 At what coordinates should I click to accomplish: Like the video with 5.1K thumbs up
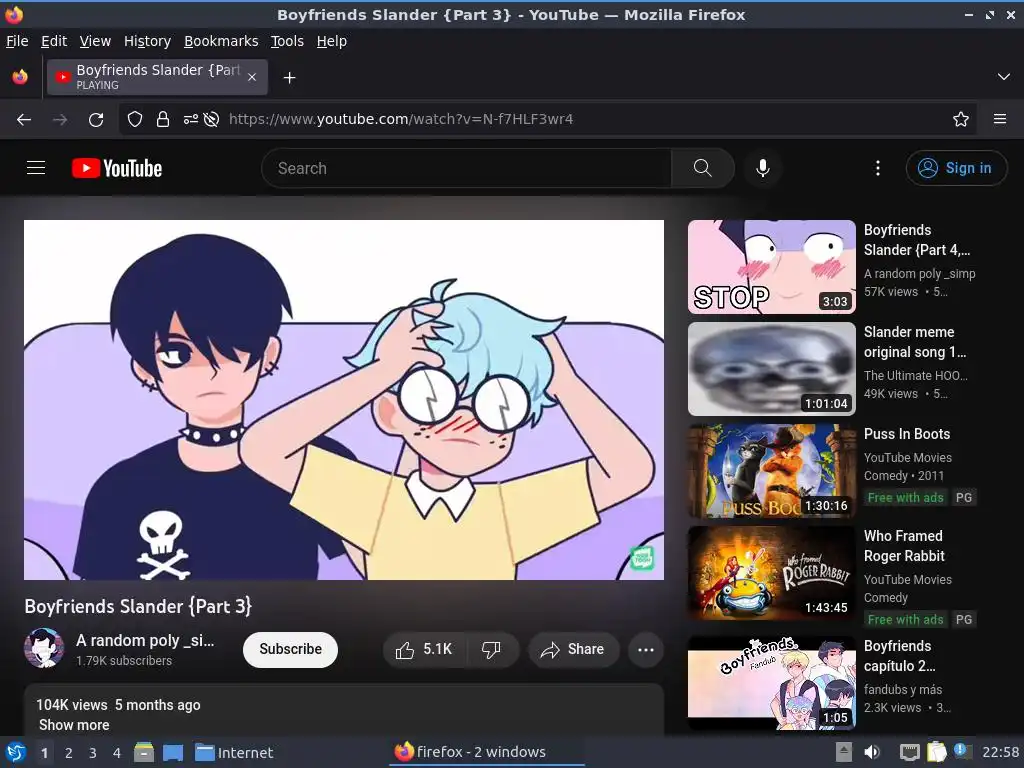424,649
